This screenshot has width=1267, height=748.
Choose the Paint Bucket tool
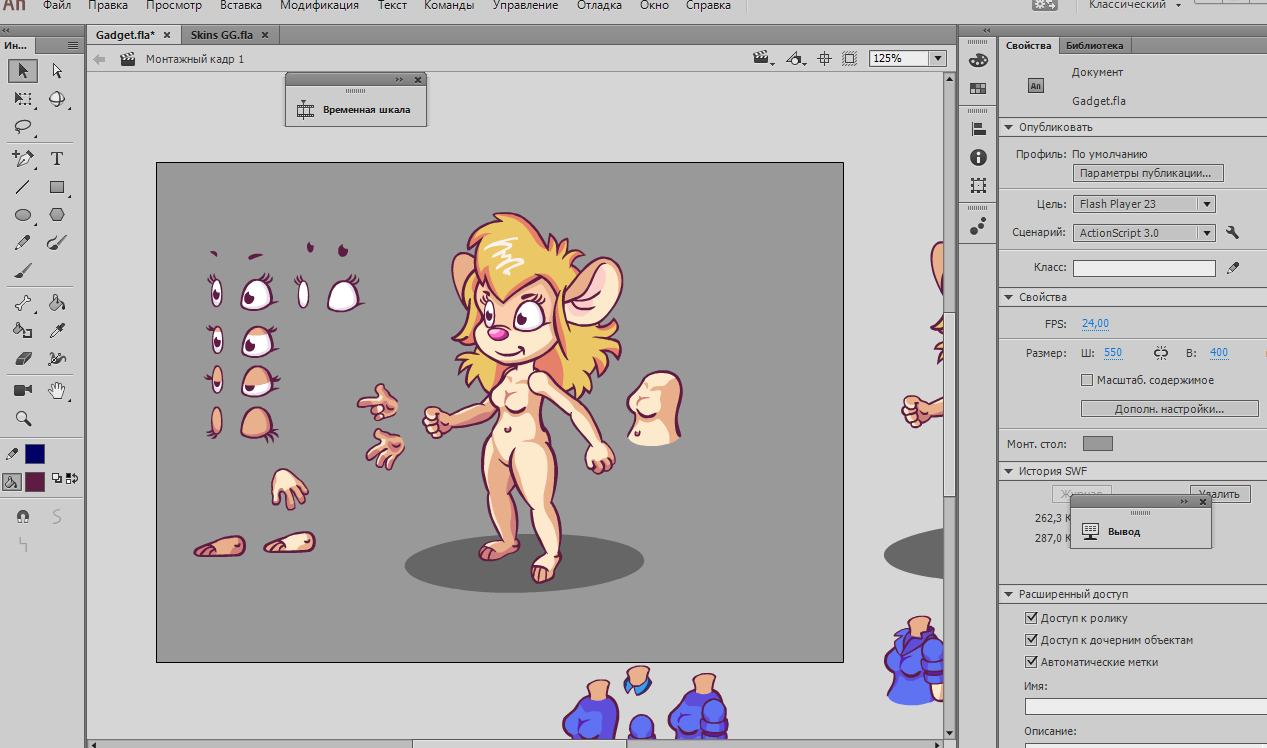click(x=57, y=303)
